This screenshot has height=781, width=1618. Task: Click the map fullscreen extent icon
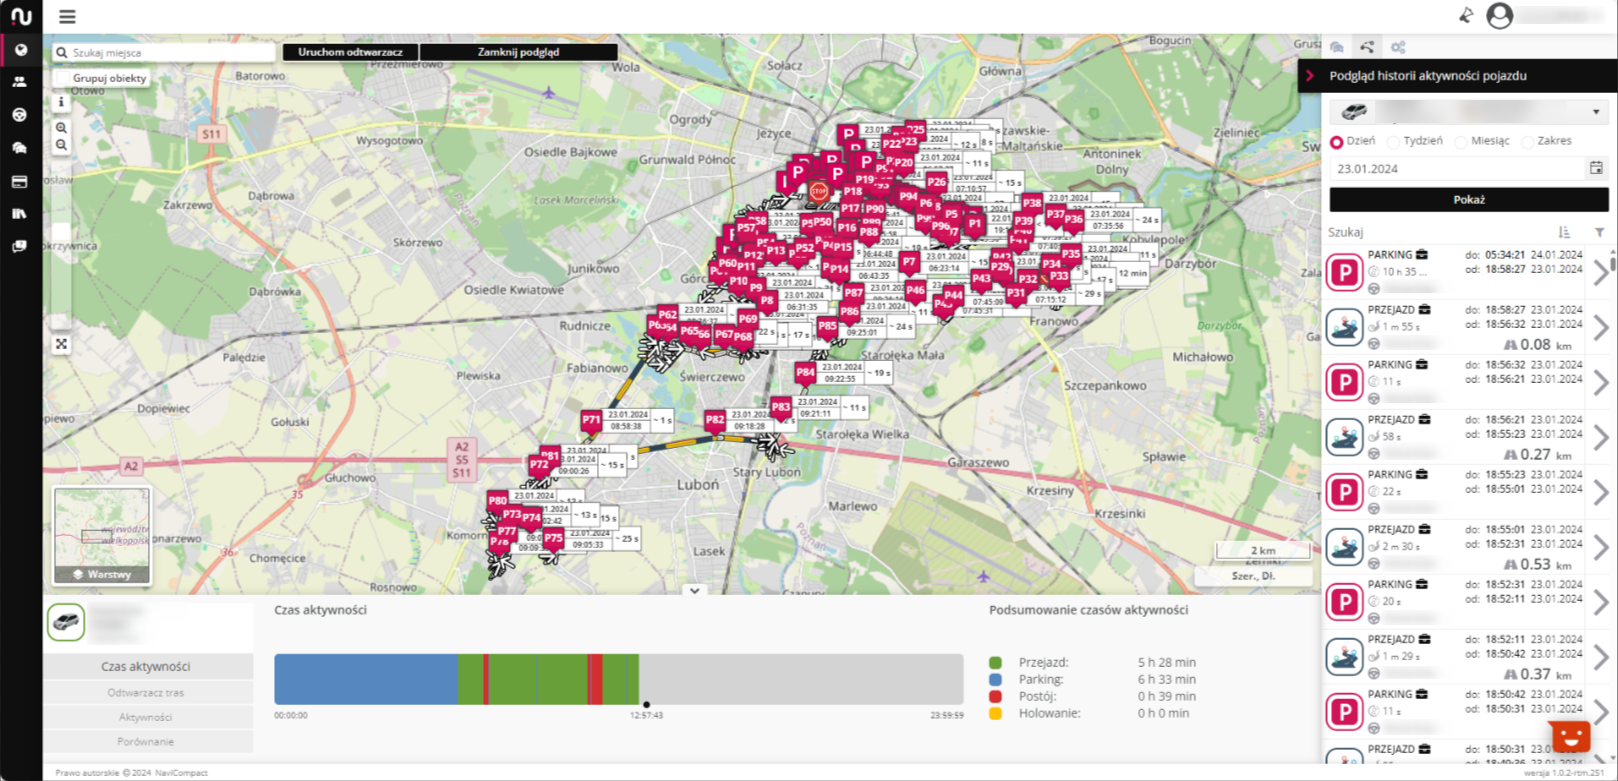click(x=61, y=344)
